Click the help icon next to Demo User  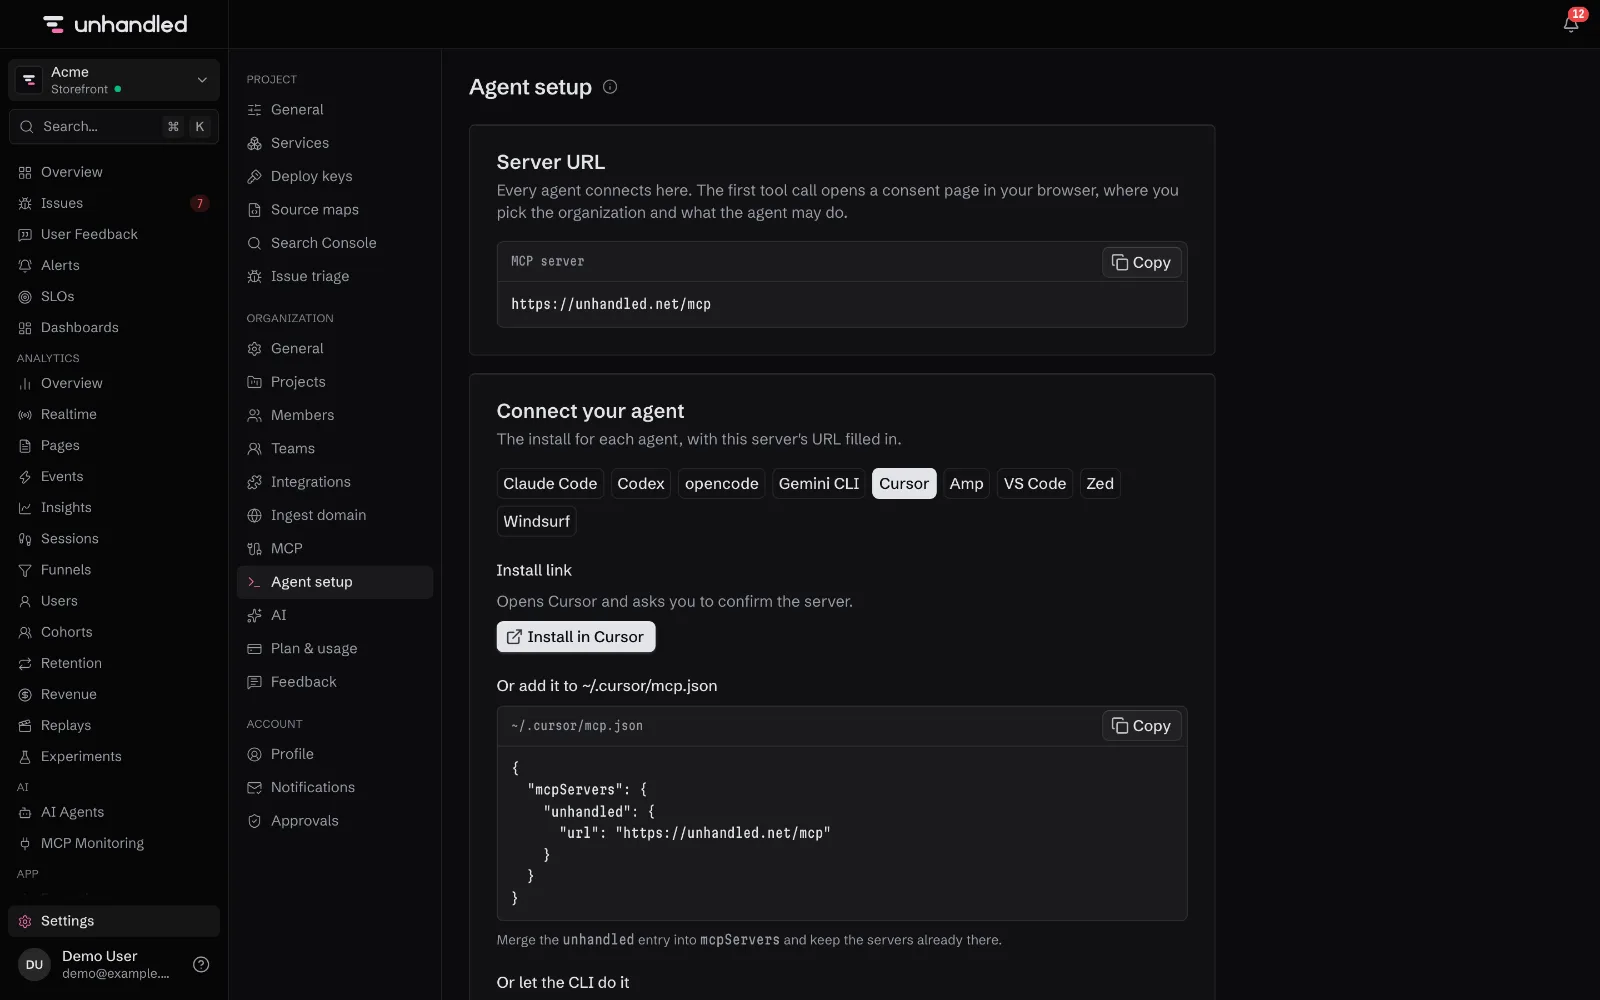(x=201, y=965)
